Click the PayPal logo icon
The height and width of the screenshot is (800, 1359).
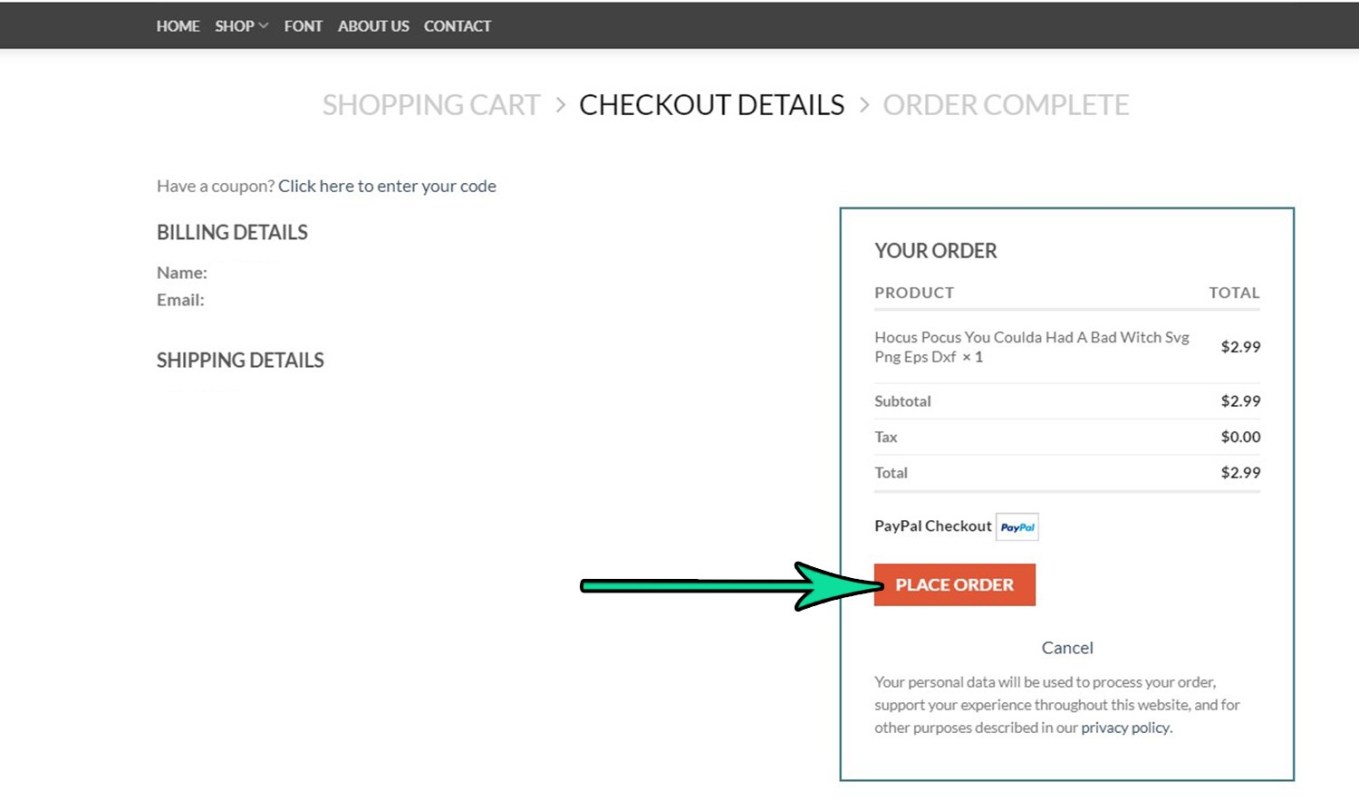click(1017, 527)
